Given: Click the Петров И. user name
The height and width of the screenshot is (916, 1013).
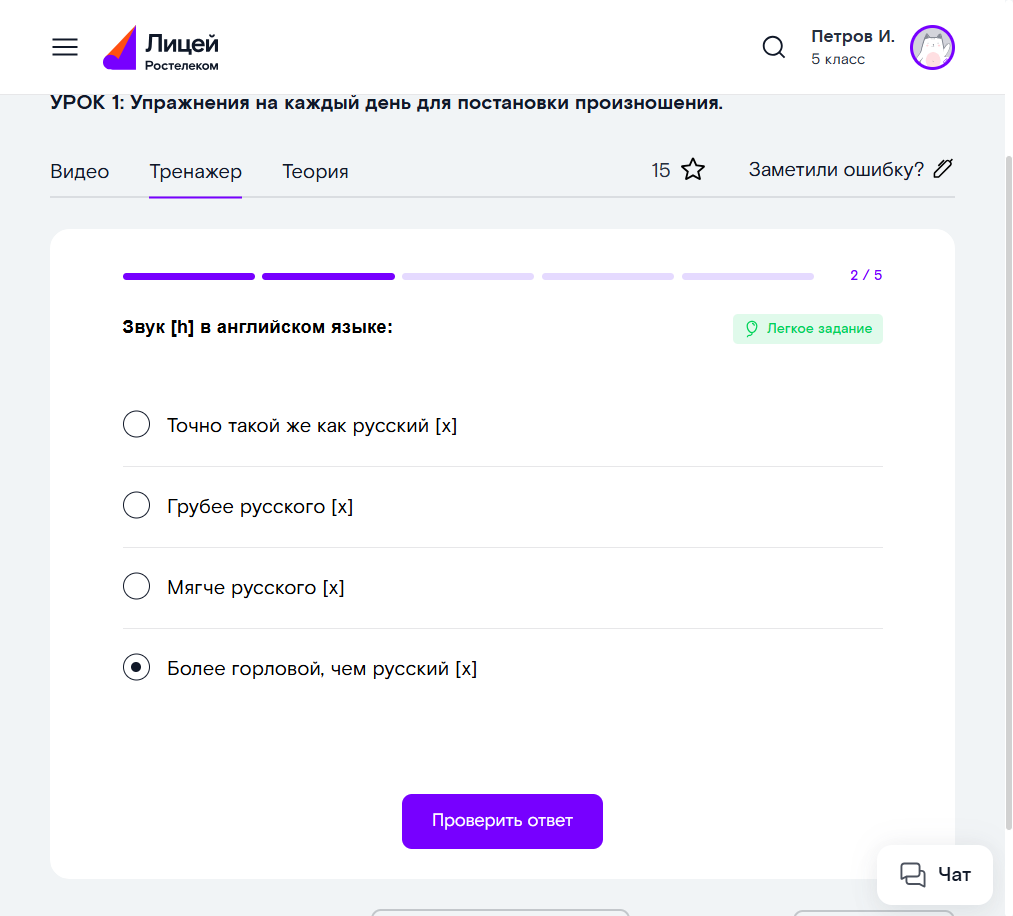Looking at the screenshot, I should (852, 37).
